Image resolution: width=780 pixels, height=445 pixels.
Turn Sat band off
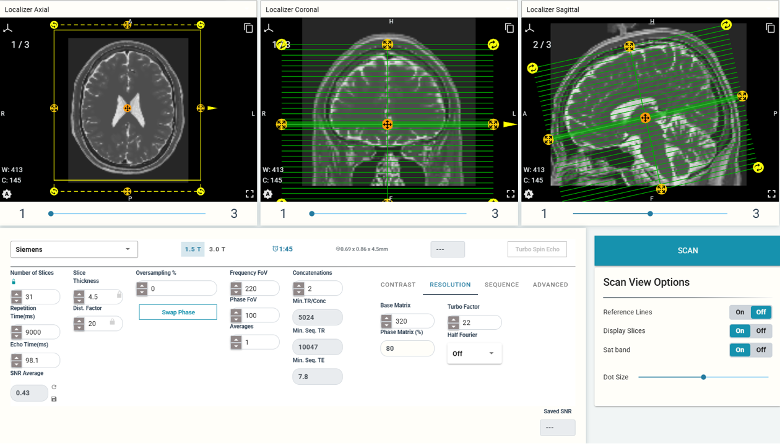[761, 349]
